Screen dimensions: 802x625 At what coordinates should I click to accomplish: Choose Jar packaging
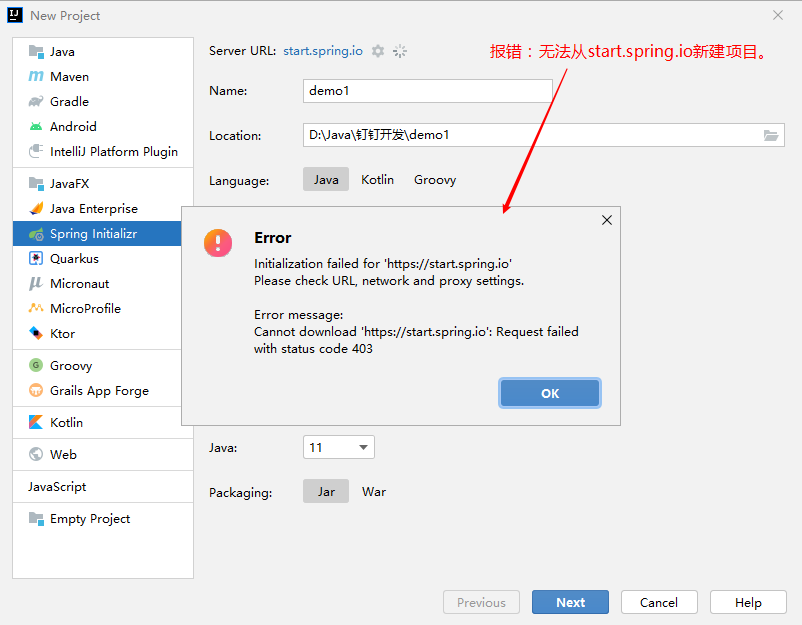pos(326,492)
